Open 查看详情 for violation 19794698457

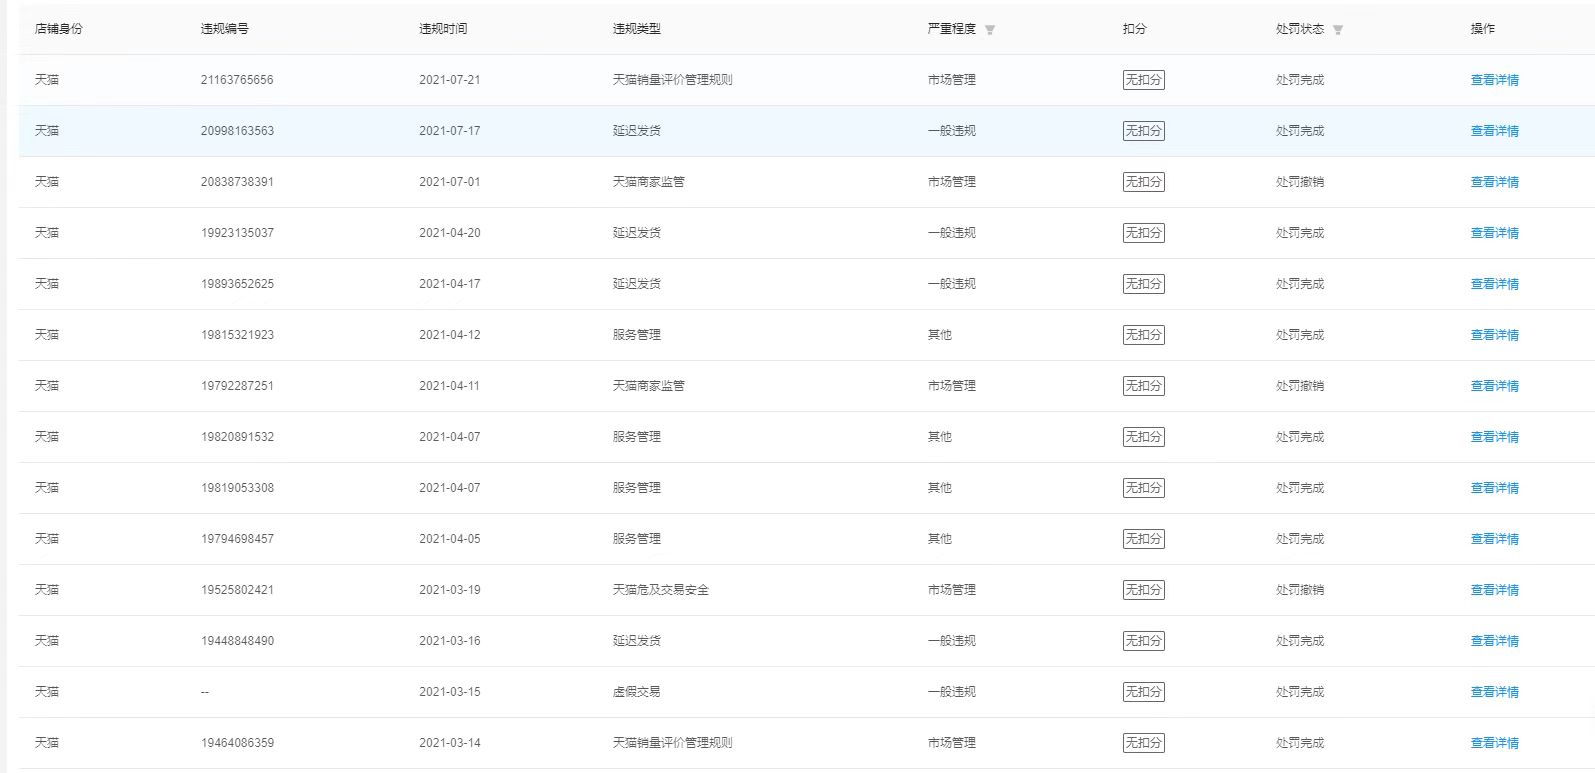1494,539
